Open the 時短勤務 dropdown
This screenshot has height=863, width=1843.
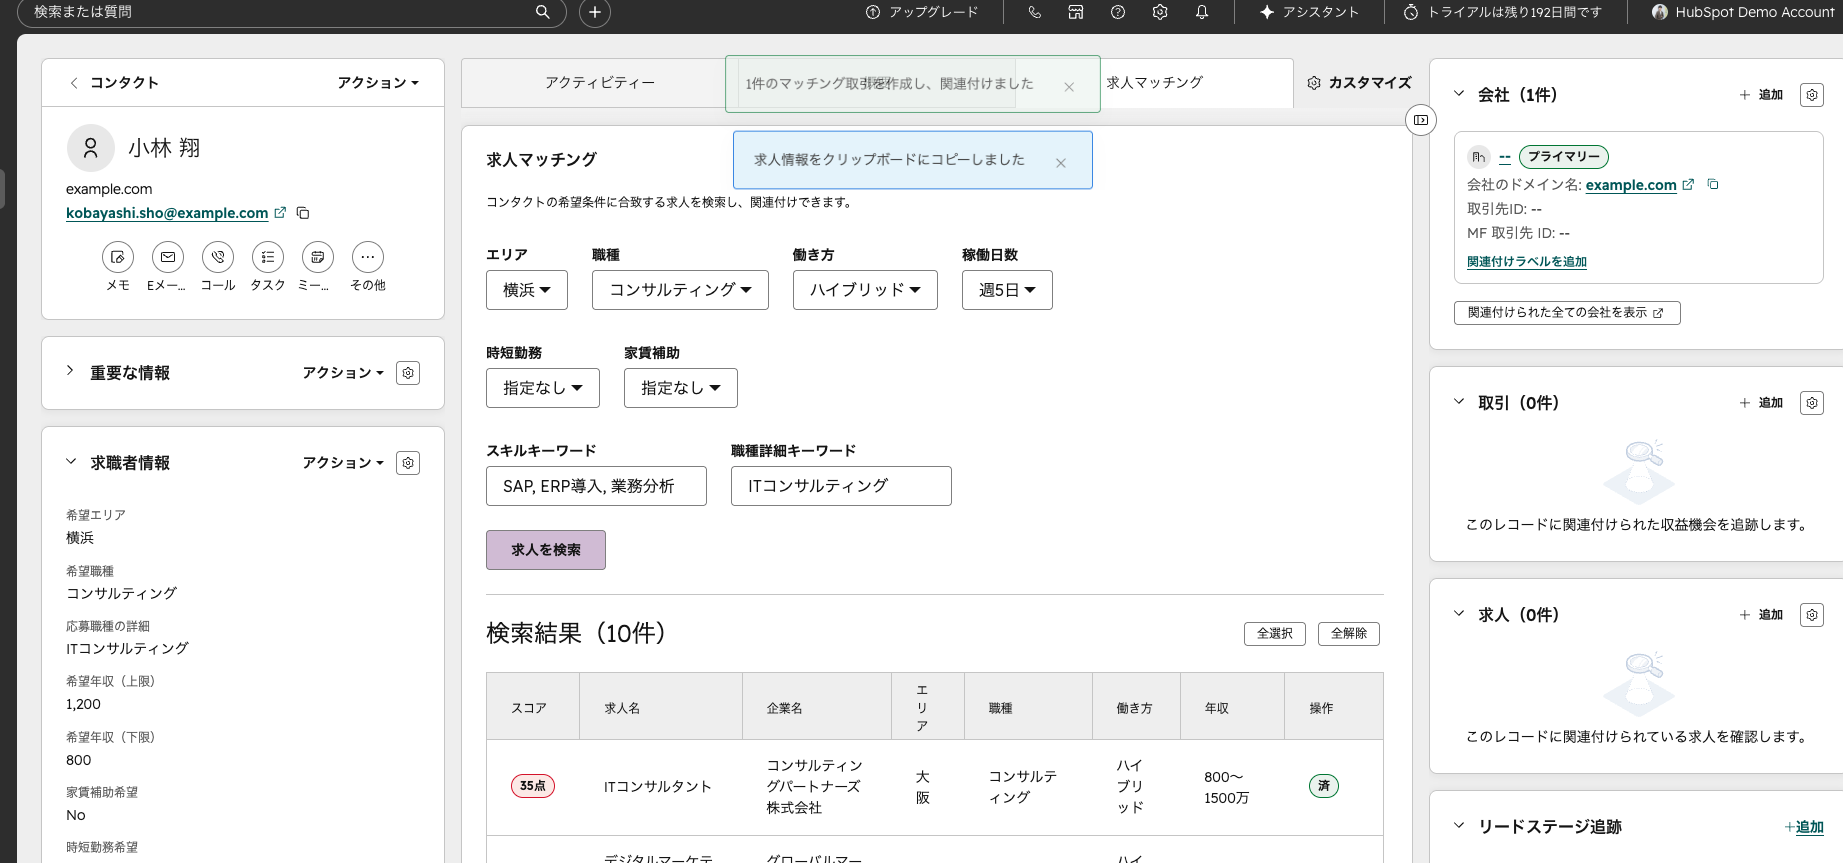543,388
